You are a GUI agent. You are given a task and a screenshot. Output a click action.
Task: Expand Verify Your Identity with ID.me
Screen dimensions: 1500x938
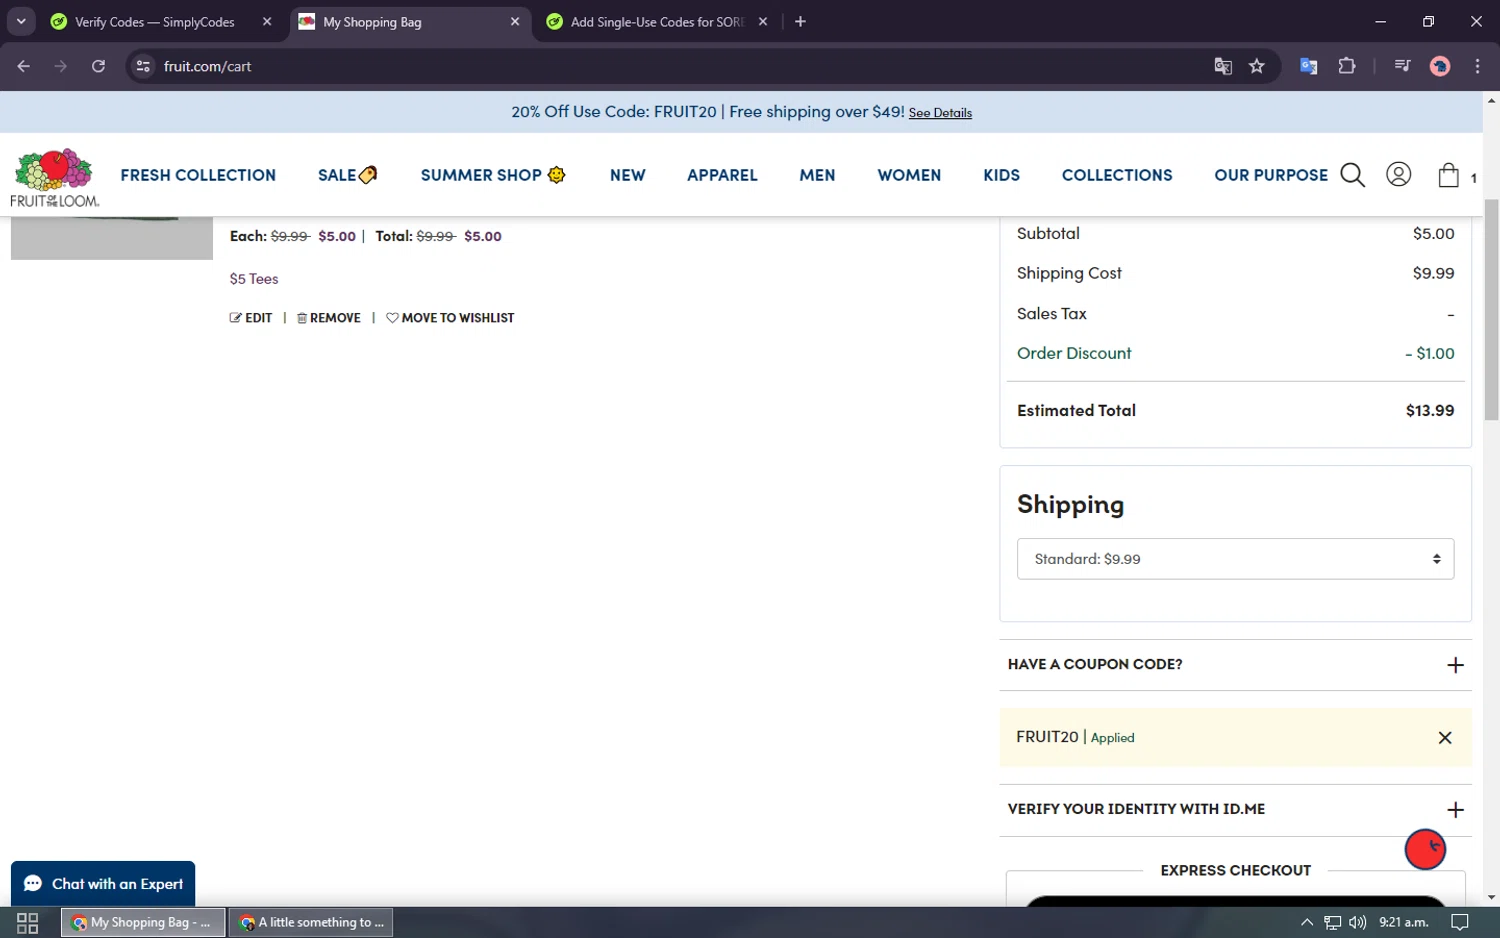click(1235, 810)
